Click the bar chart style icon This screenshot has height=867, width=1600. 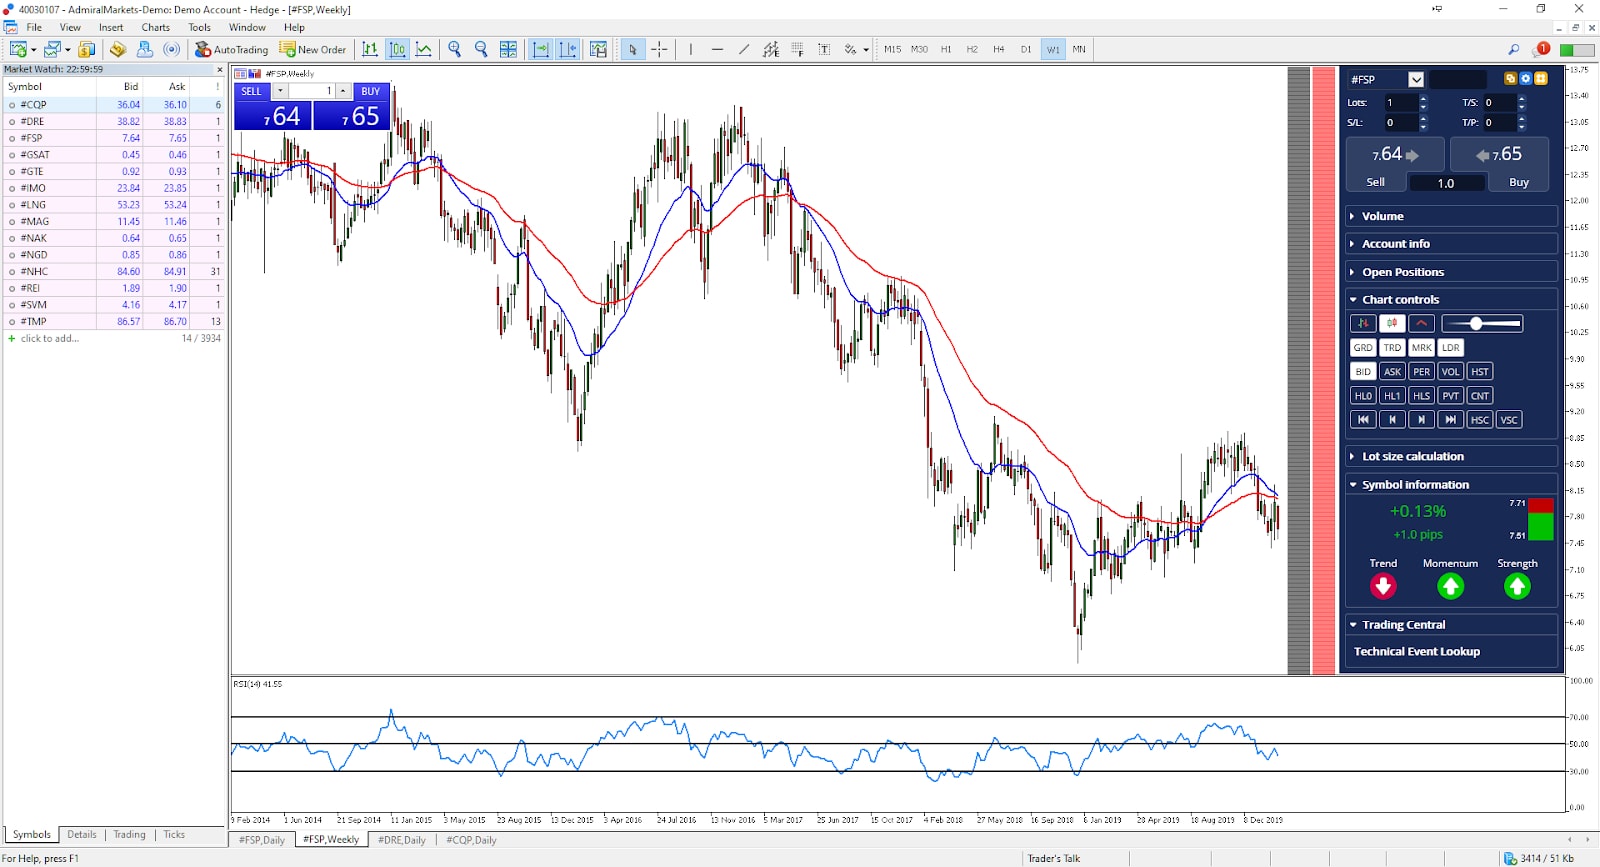tap(370, 49)
